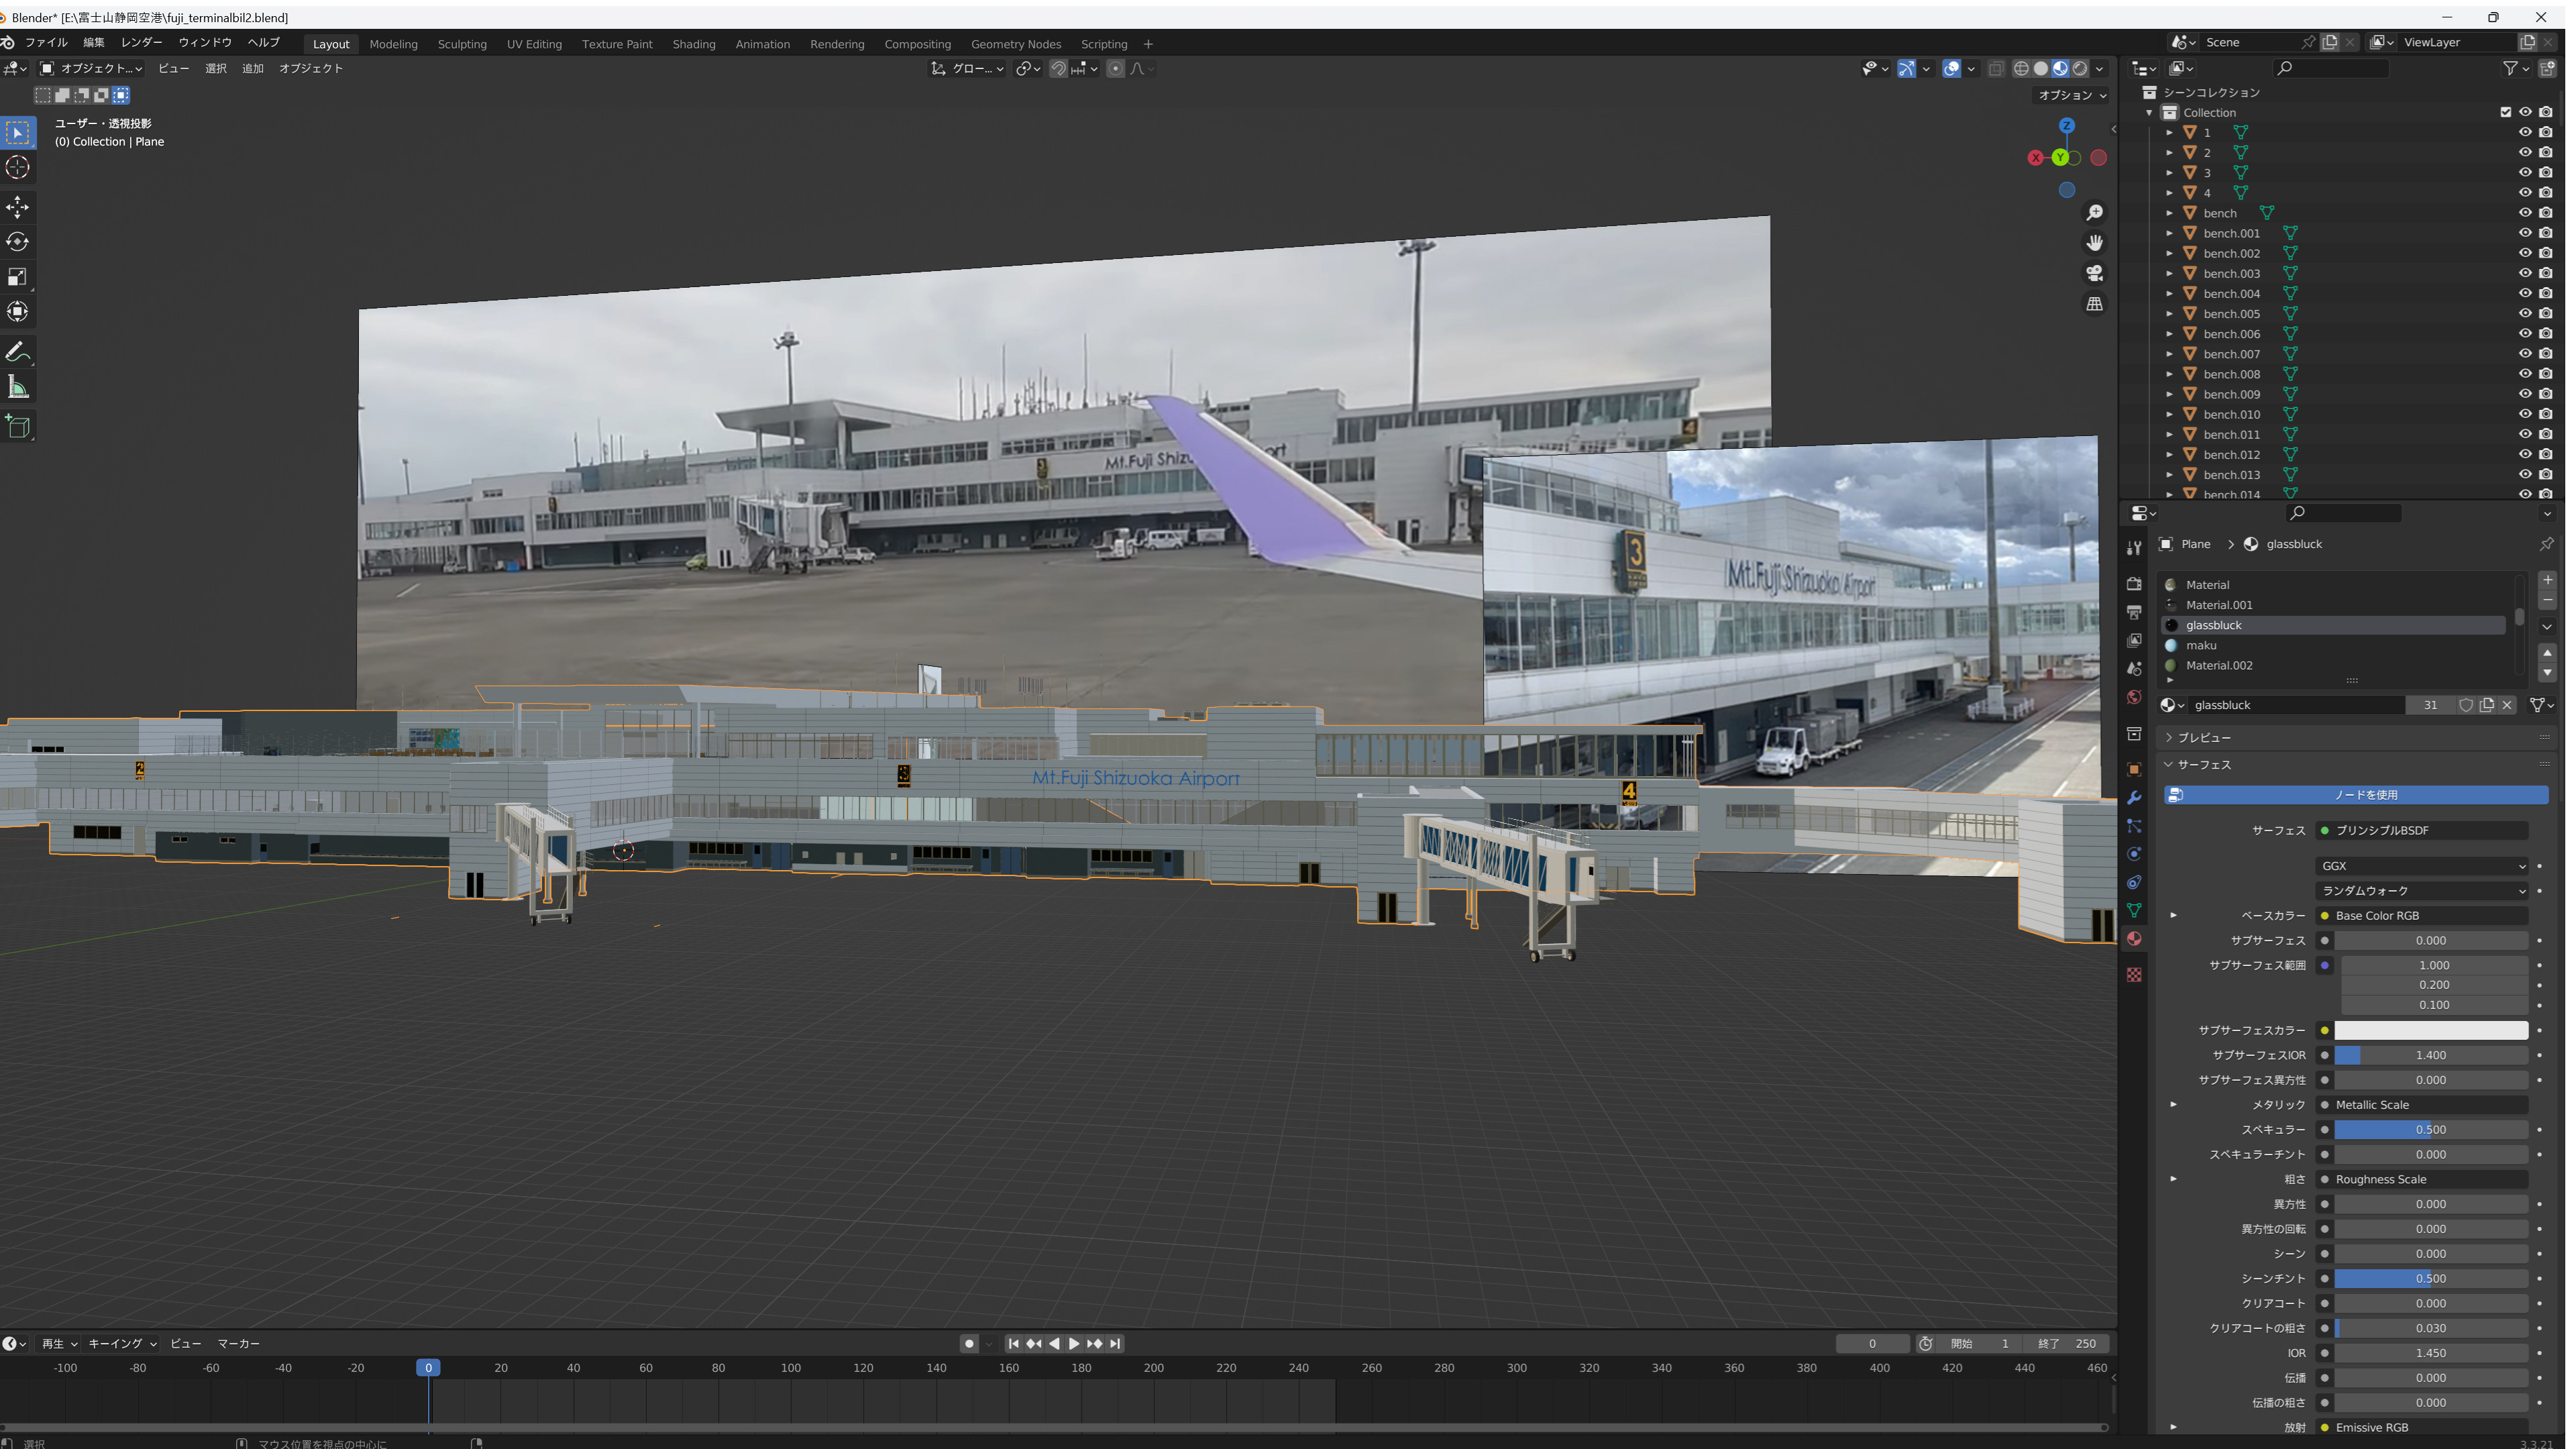Switch to the Shading workspace tab
Screen dimensions: 2576x1449
click(694, 44)
